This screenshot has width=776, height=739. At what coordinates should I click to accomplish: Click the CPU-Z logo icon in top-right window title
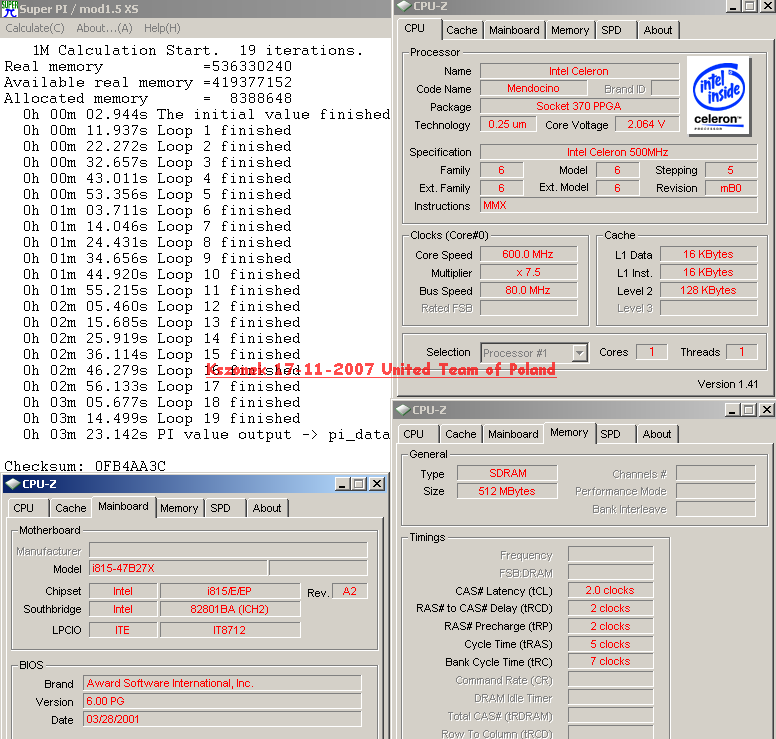tap(404, 6)
